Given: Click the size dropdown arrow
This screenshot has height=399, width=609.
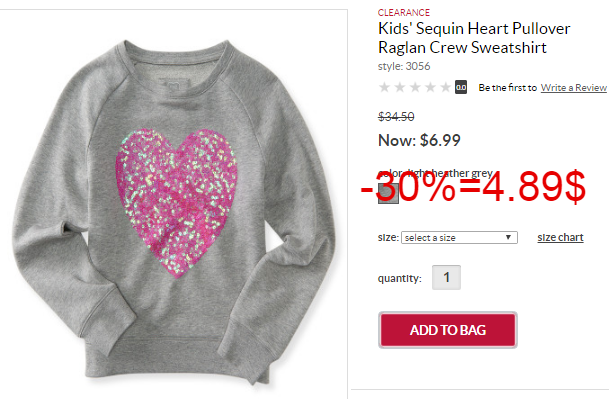Looking at the screenshot, I should click(508, 237).
